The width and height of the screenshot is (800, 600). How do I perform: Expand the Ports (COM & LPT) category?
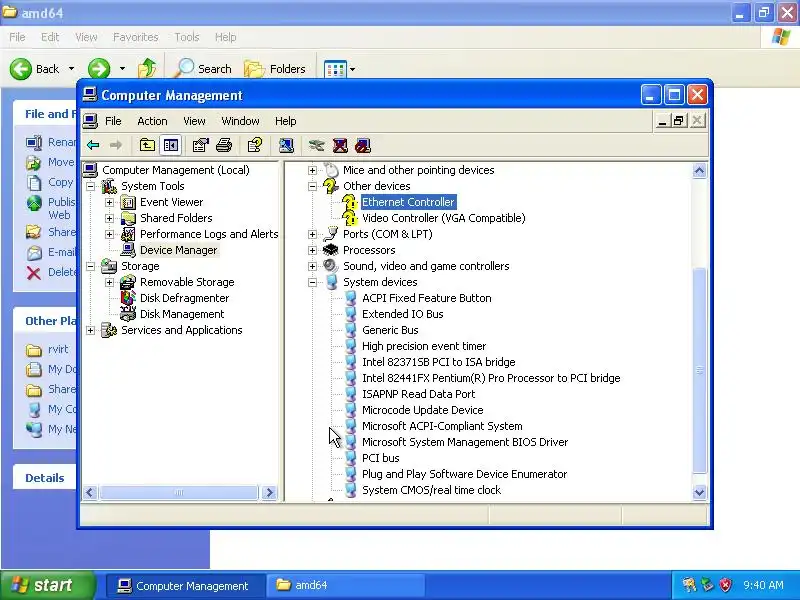[312, 234]
